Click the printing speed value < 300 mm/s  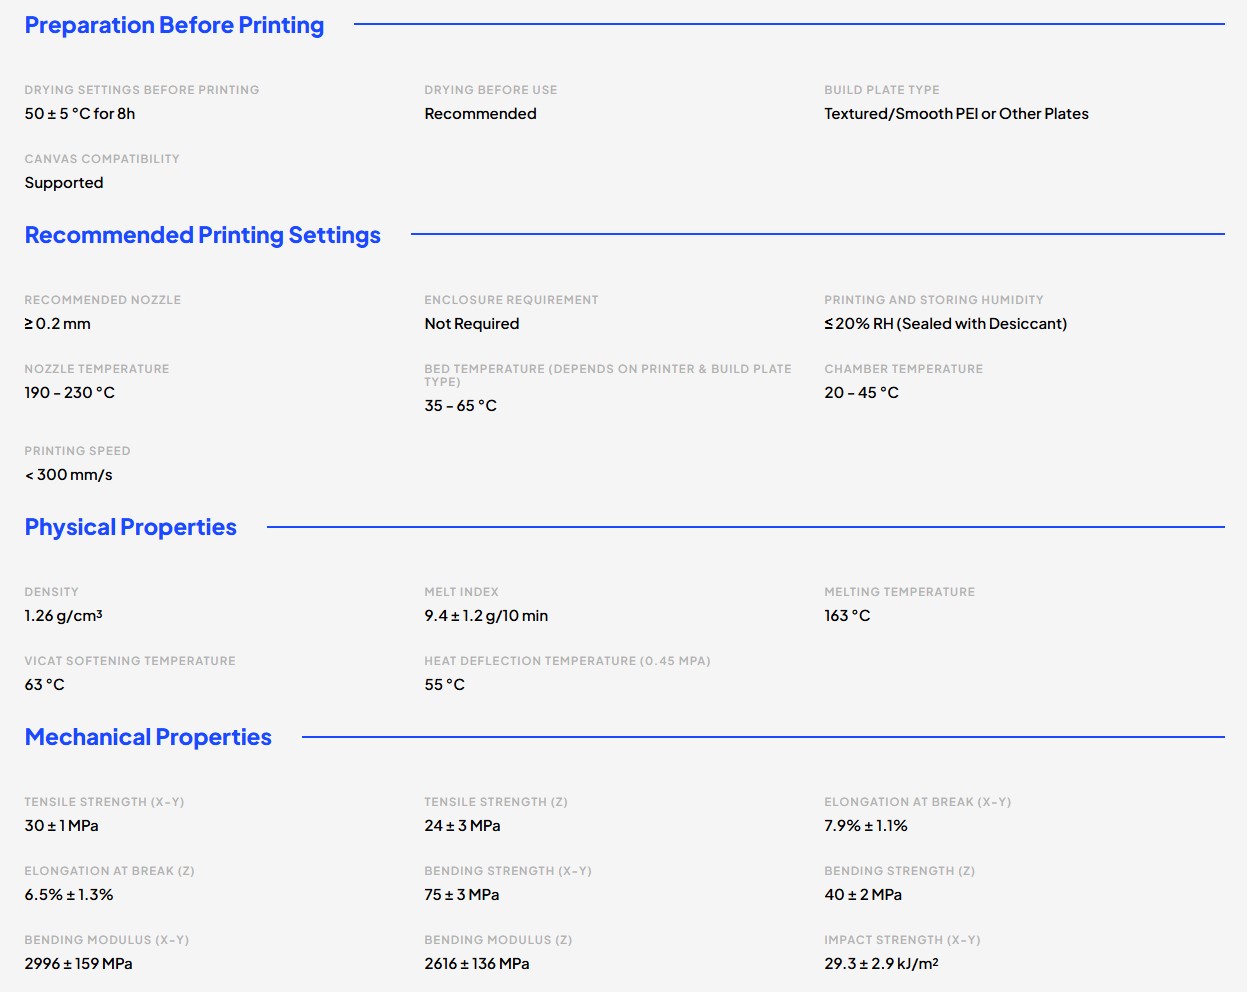(x=69, y=475)
